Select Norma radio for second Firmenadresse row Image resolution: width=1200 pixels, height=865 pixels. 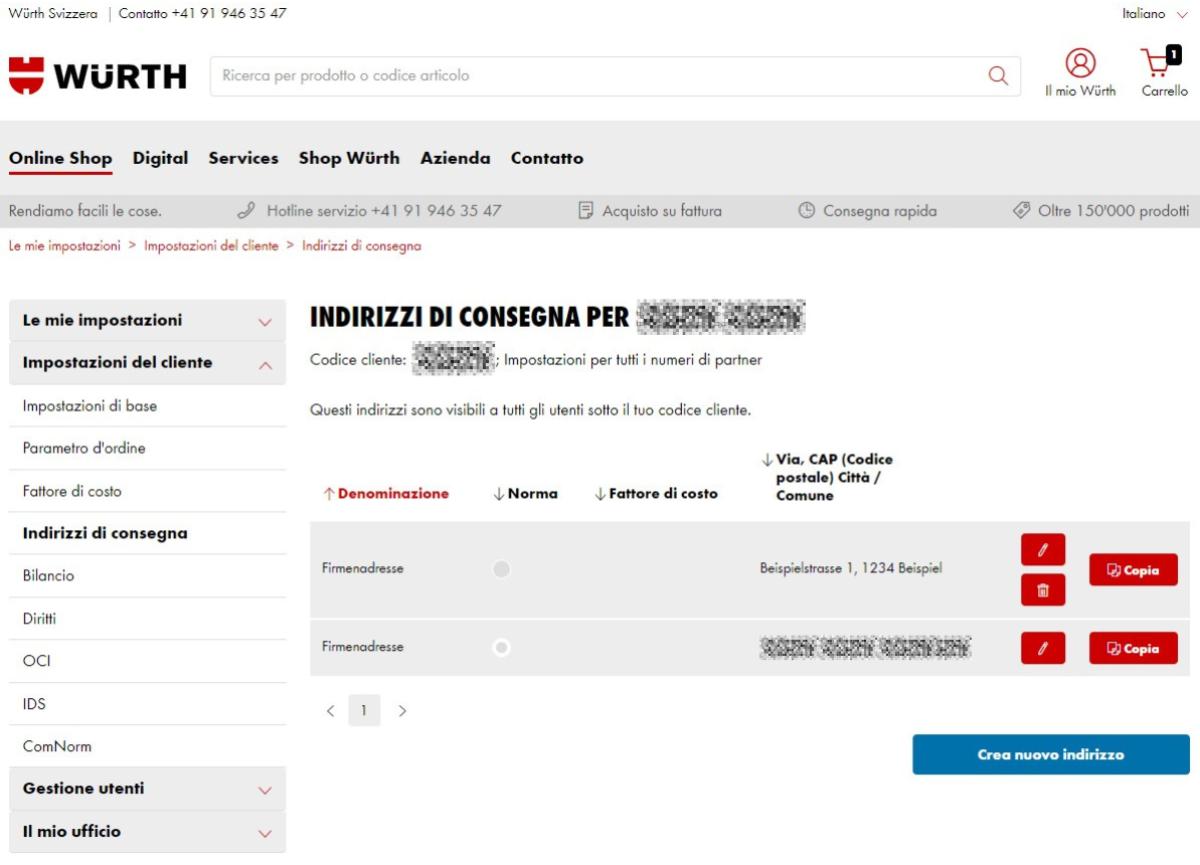click(x=502, y=648)
